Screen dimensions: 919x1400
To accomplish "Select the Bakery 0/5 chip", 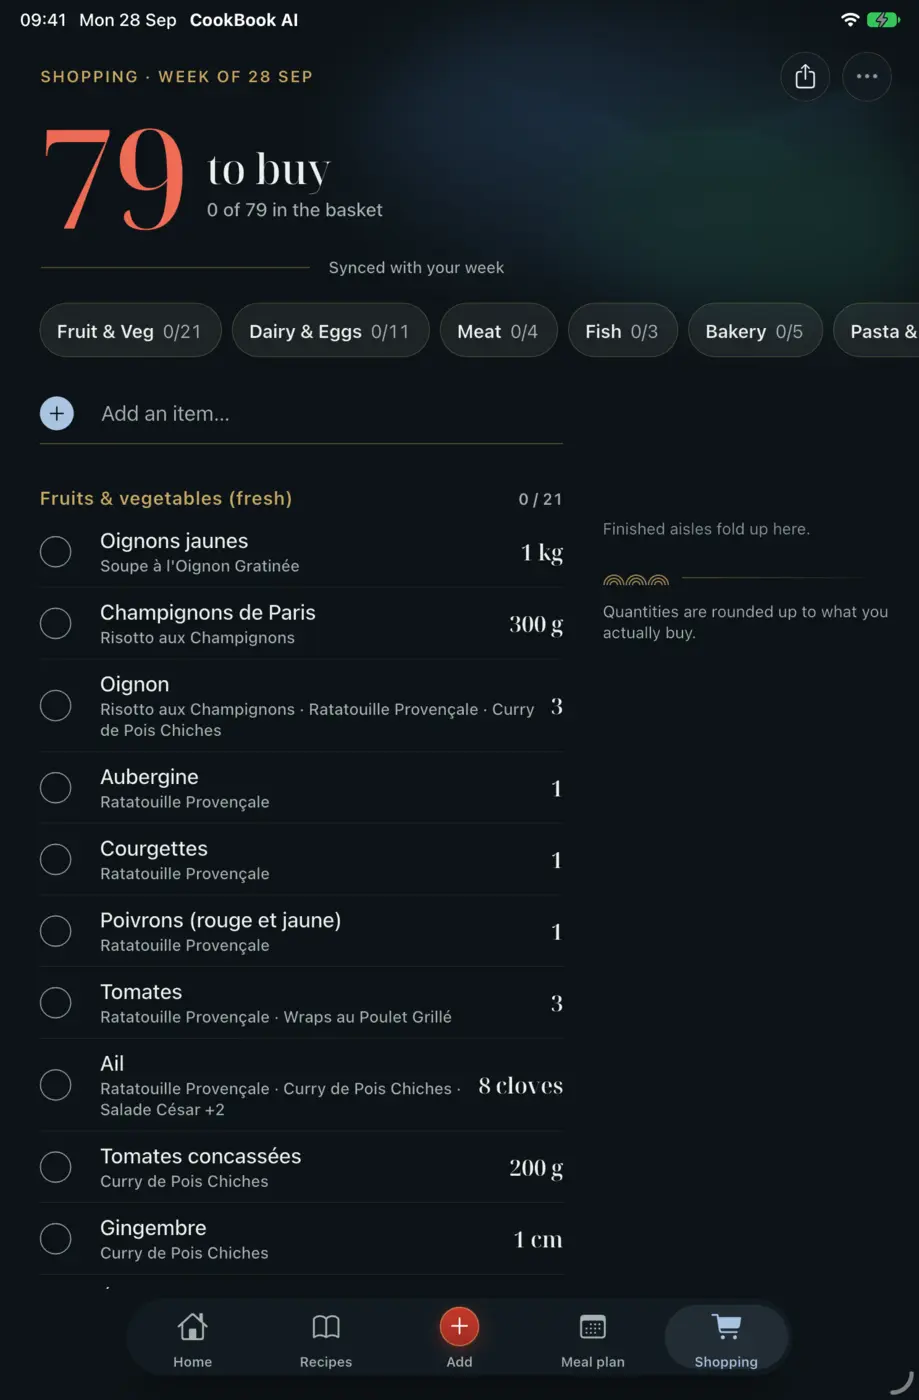I will click(755, 331).
